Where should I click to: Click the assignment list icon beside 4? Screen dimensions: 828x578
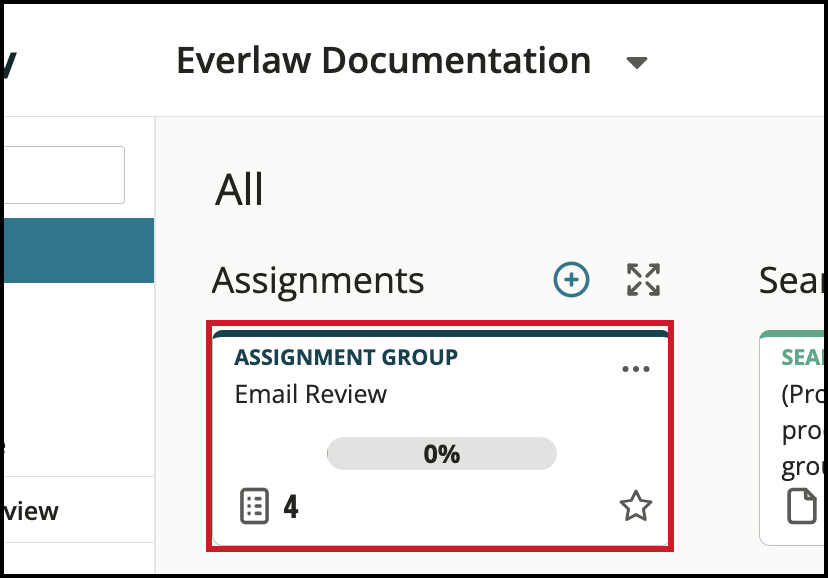tap(255, 506)
